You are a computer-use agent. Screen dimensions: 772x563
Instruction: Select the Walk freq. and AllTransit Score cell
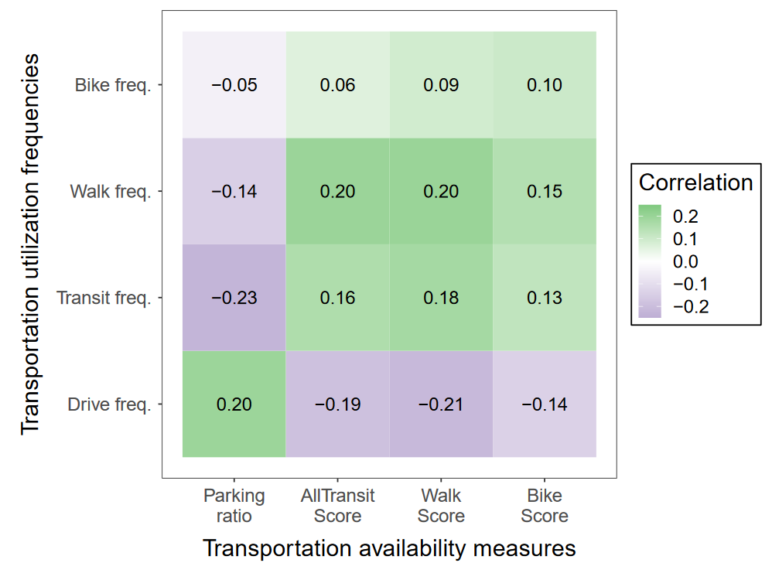coord(338,191)
